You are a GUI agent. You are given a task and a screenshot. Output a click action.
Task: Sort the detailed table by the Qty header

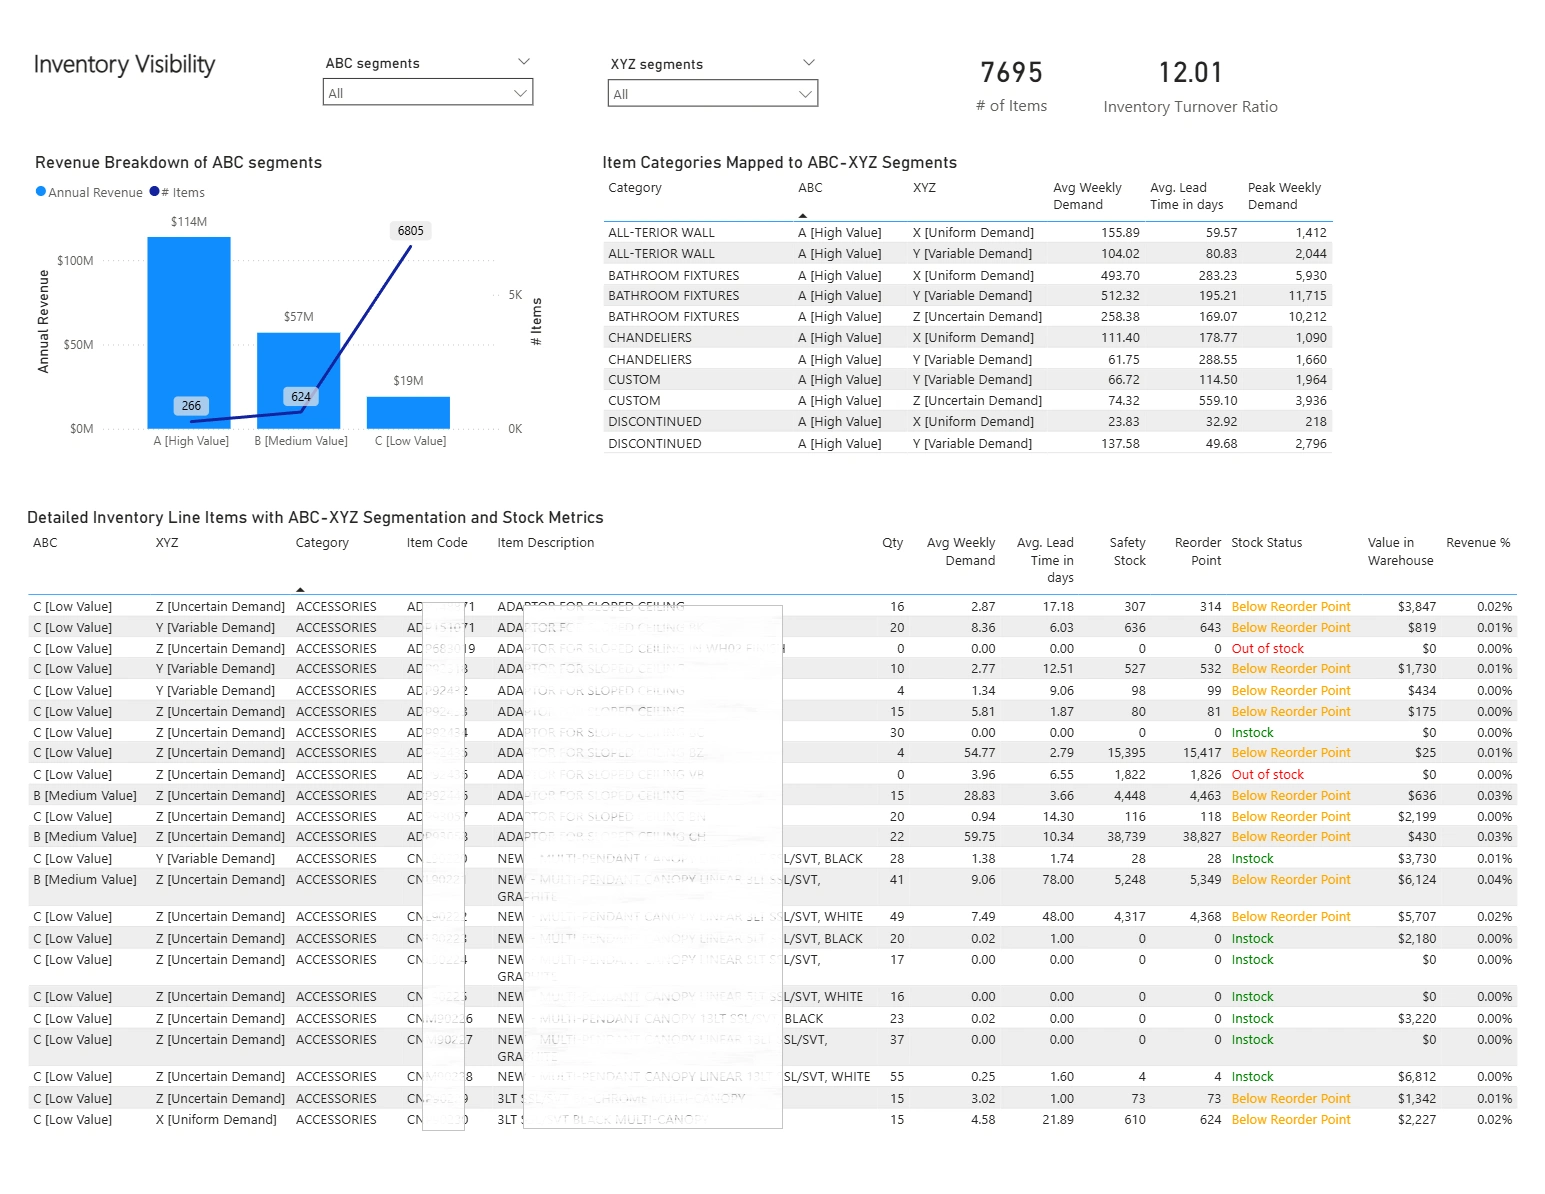point(891,542)
